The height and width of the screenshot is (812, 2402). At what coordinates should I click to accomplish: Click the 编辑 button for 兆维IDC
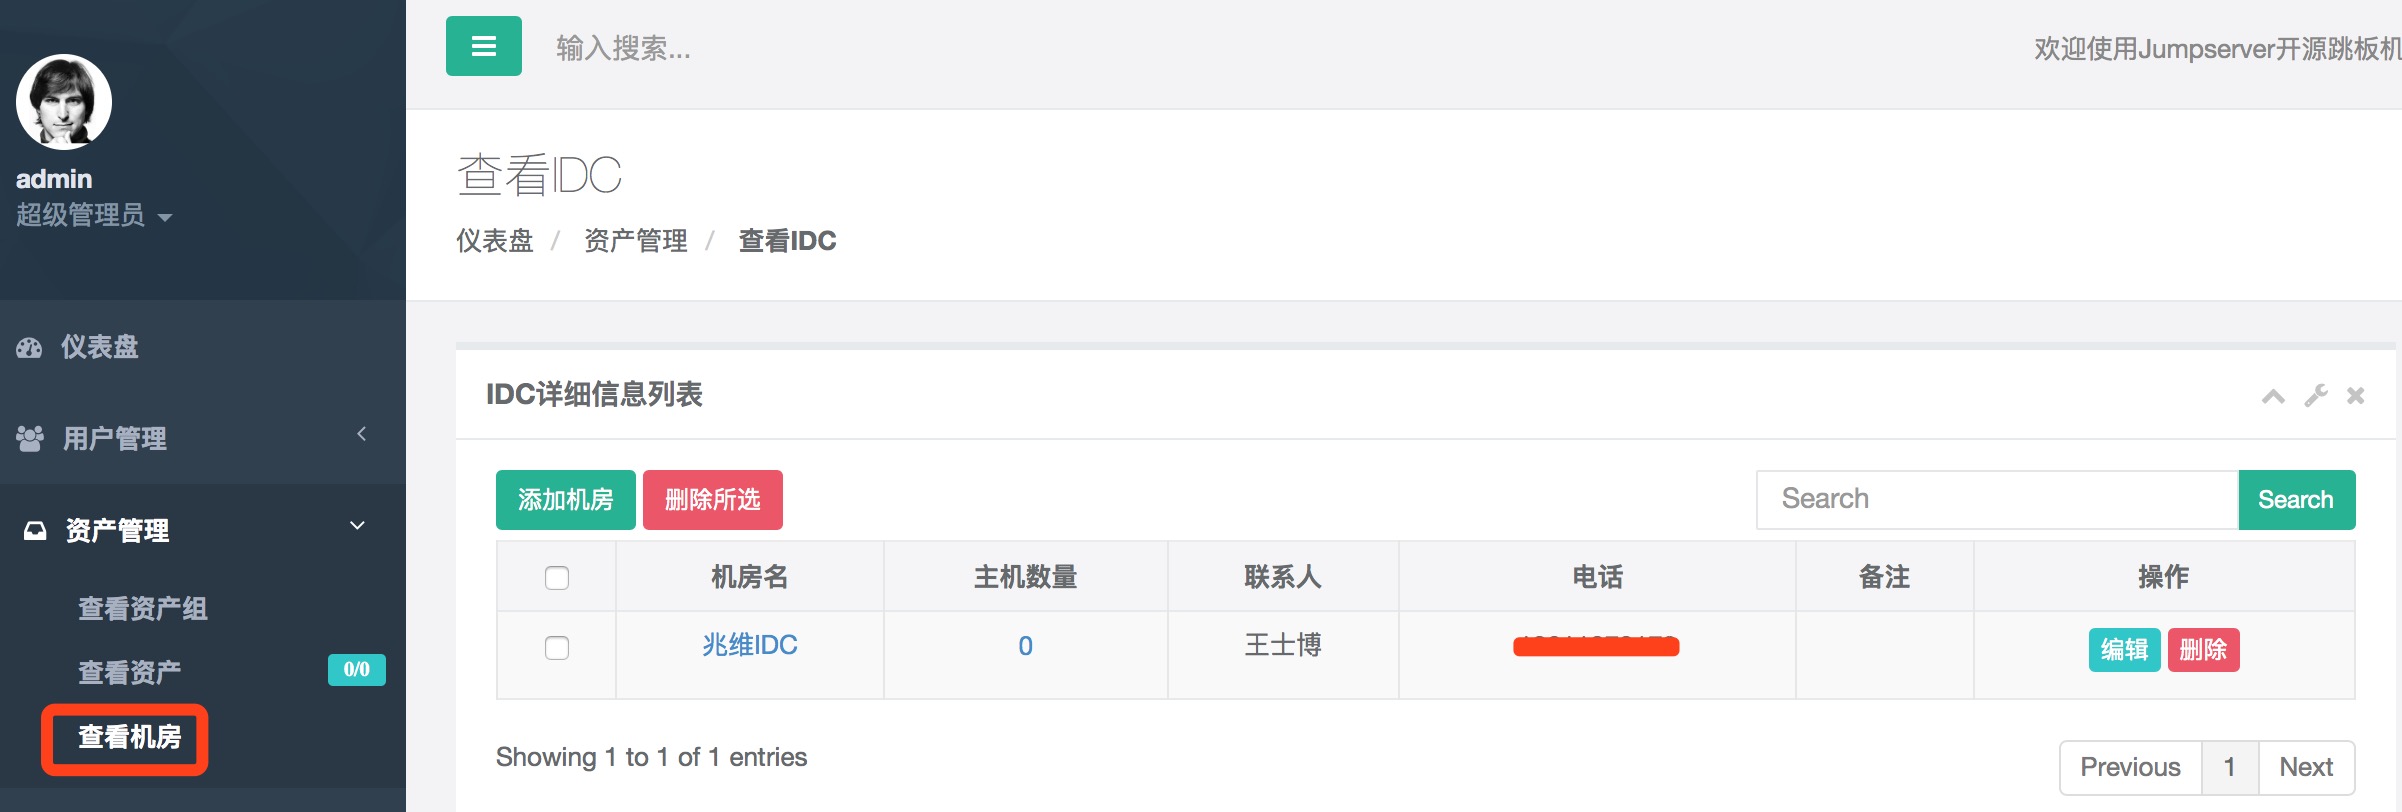pos(2124,650)
